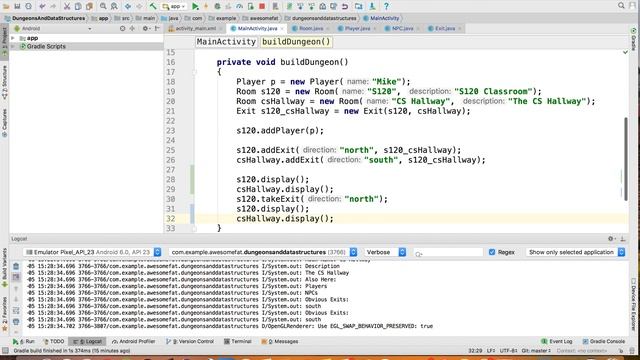The width and height of the screenshot is (640, 360).
Task: Open the Verbose log level dropdown
Action: 385,252
